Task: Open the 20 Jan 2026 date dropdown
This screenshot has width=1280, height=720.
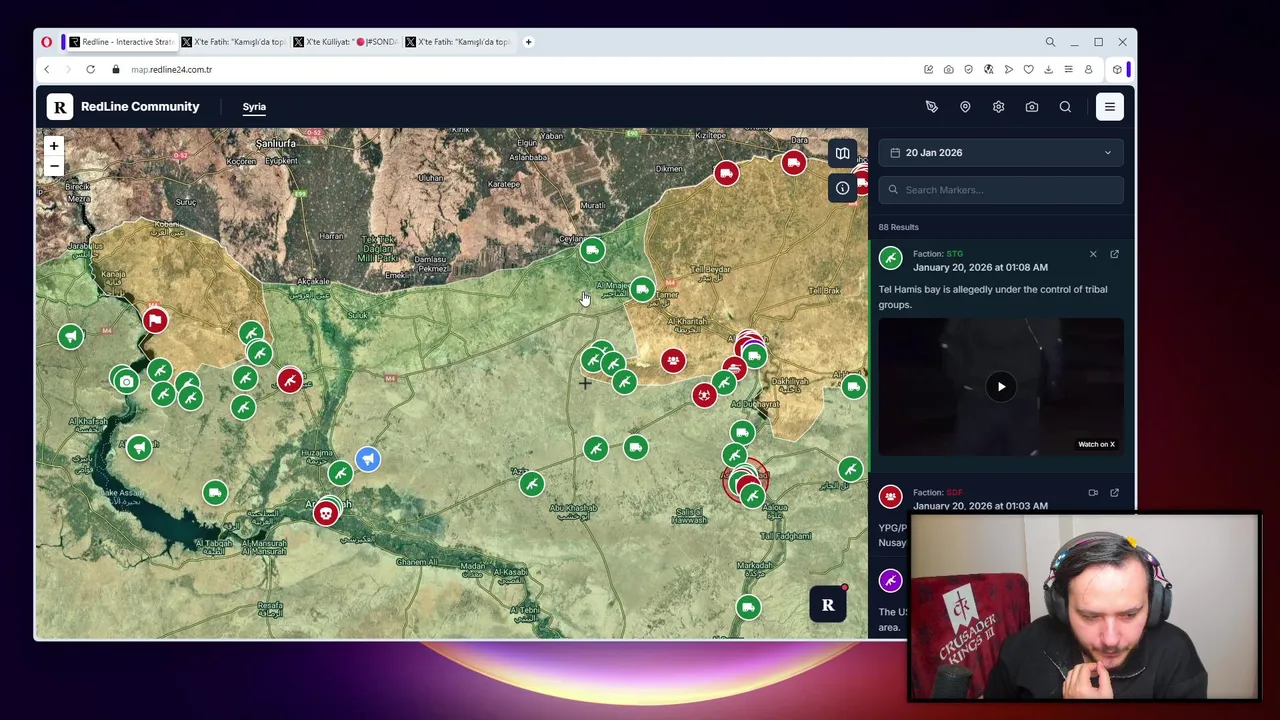Action: coord(1001,153)
